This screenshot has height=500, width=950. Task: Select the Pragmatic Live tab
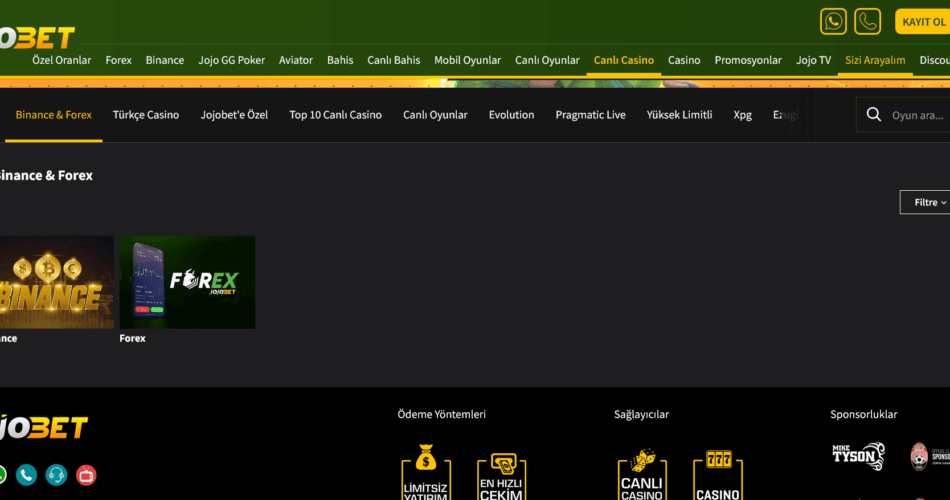(x=590, y=115)
